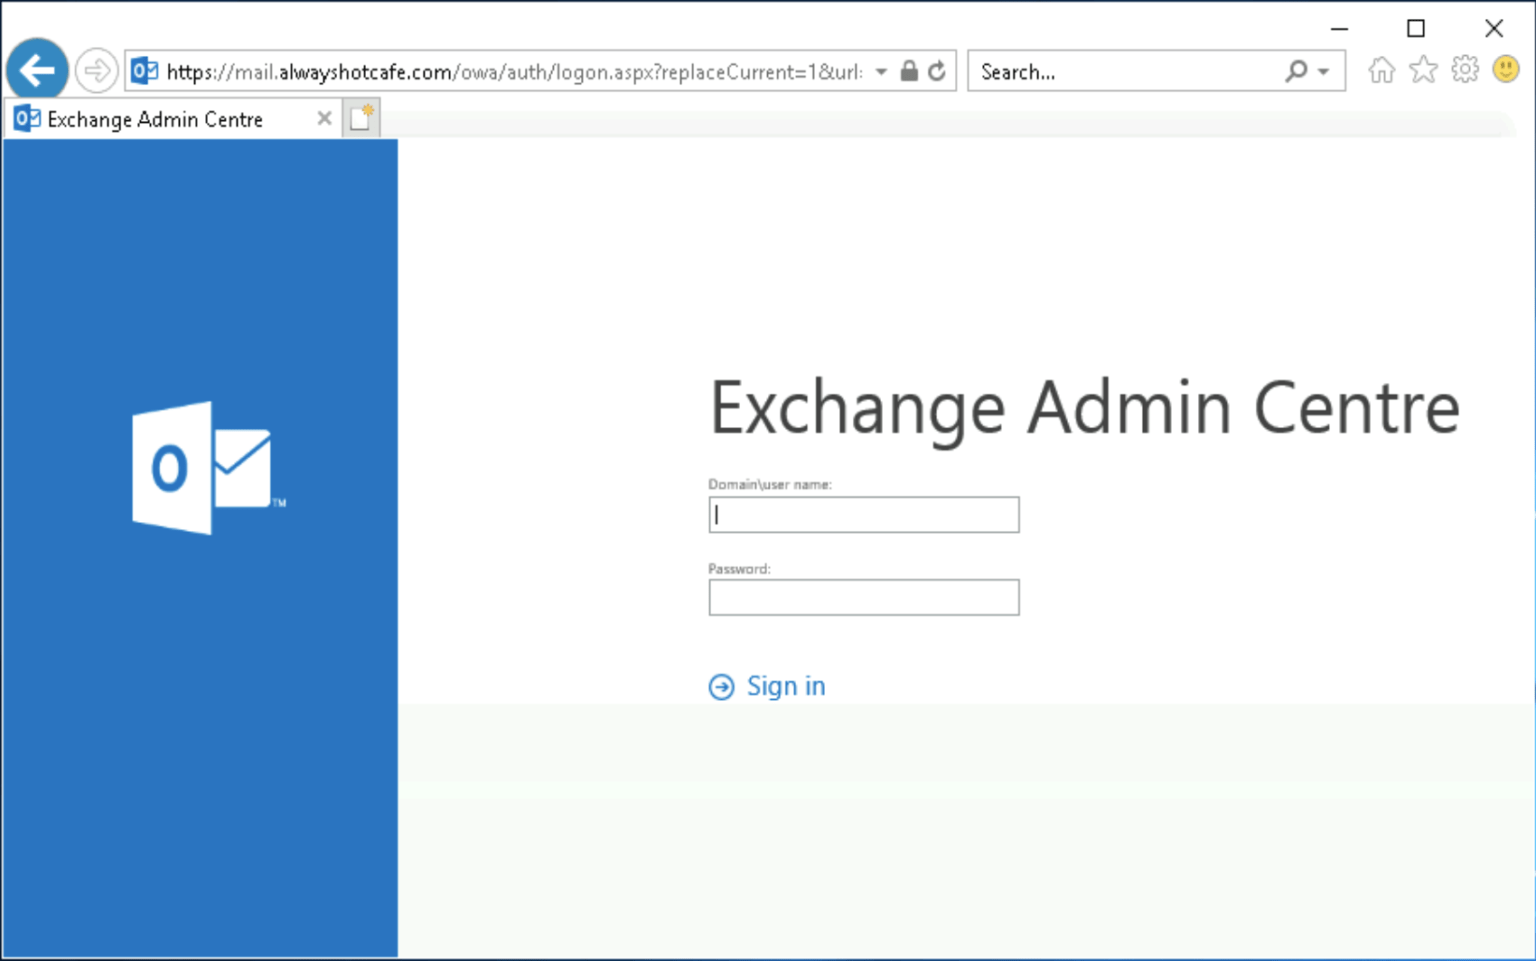Send feedback using the smiley icon
Viewport: 1536px width, 961px height.
coord(1503,69)
